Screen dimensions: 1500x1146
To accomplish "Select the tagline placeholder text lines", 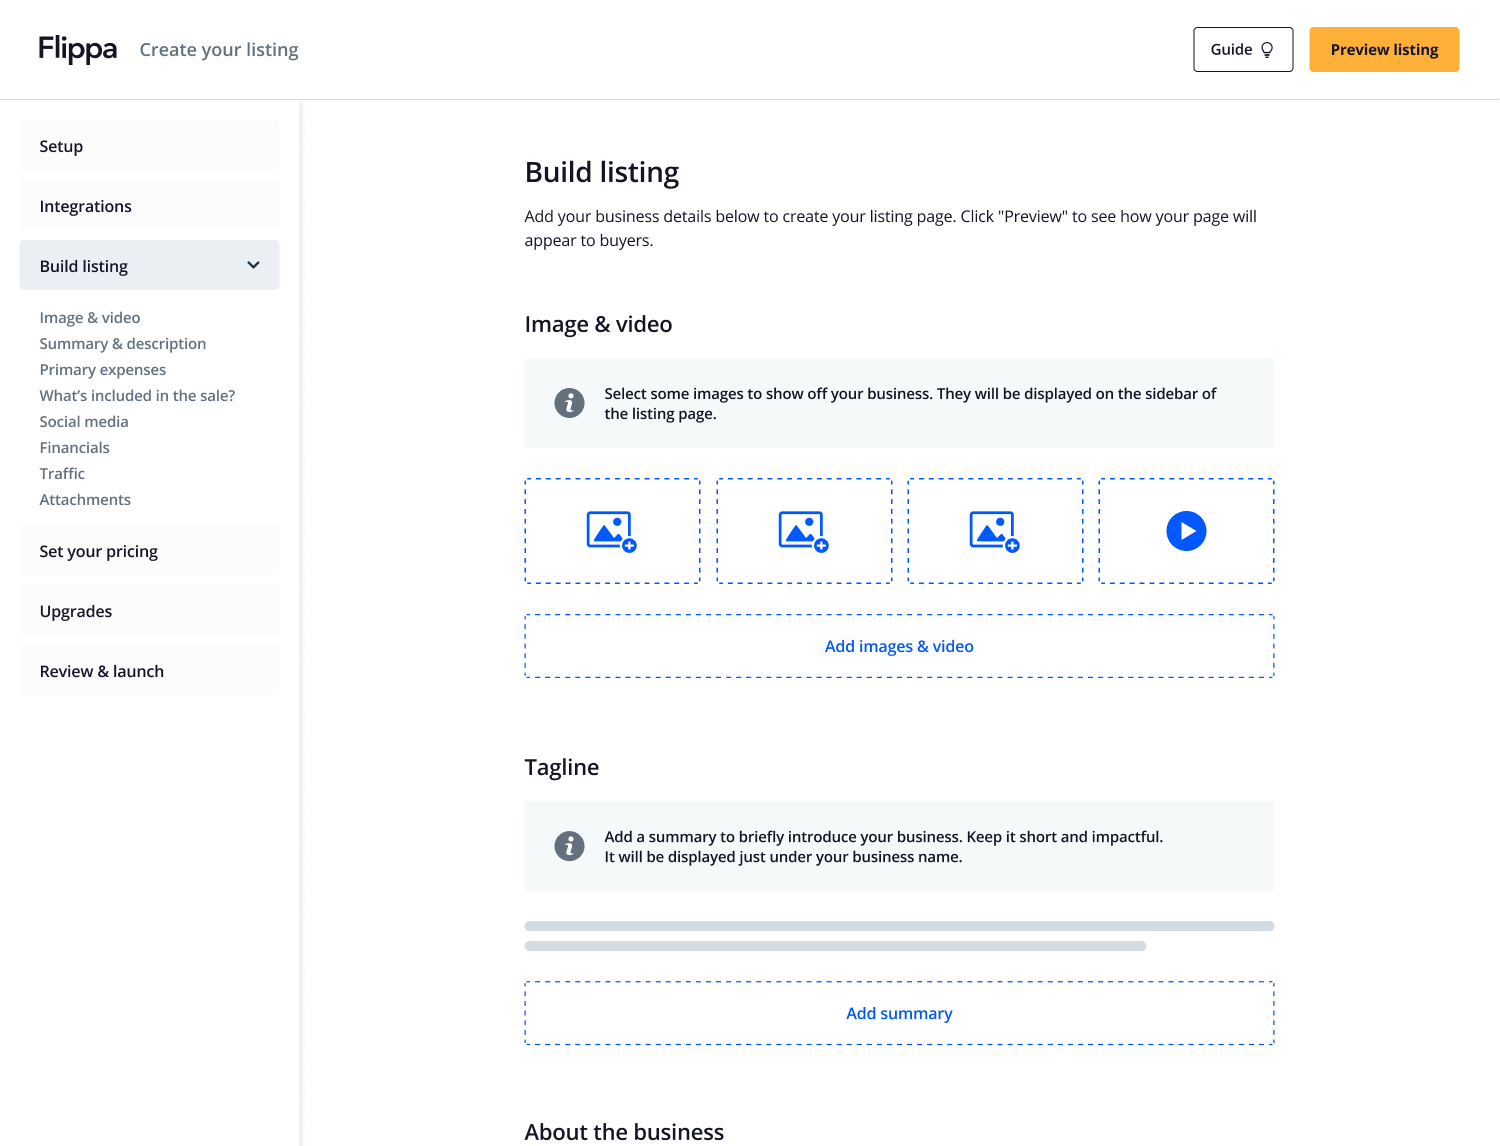I will 898,936.
